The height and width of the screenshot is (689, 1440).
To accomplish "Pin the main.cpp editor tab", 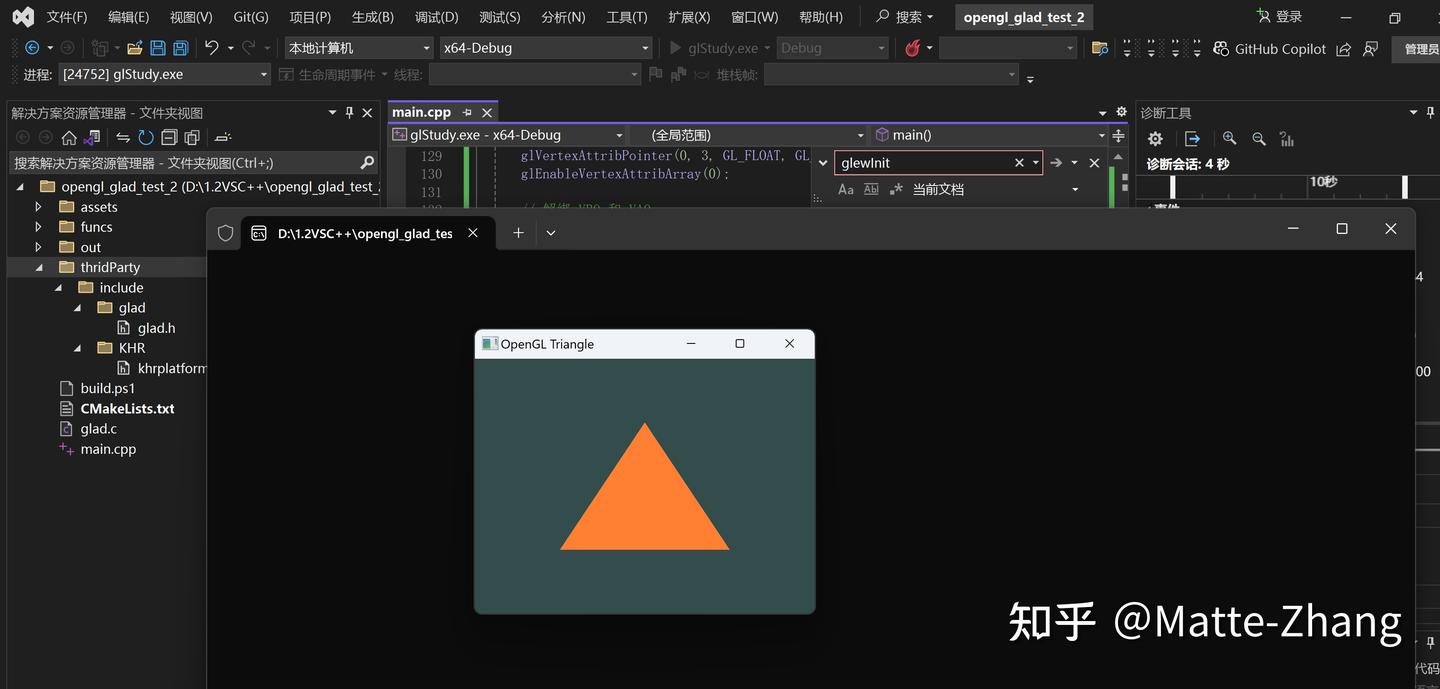I will pos(469,112).
